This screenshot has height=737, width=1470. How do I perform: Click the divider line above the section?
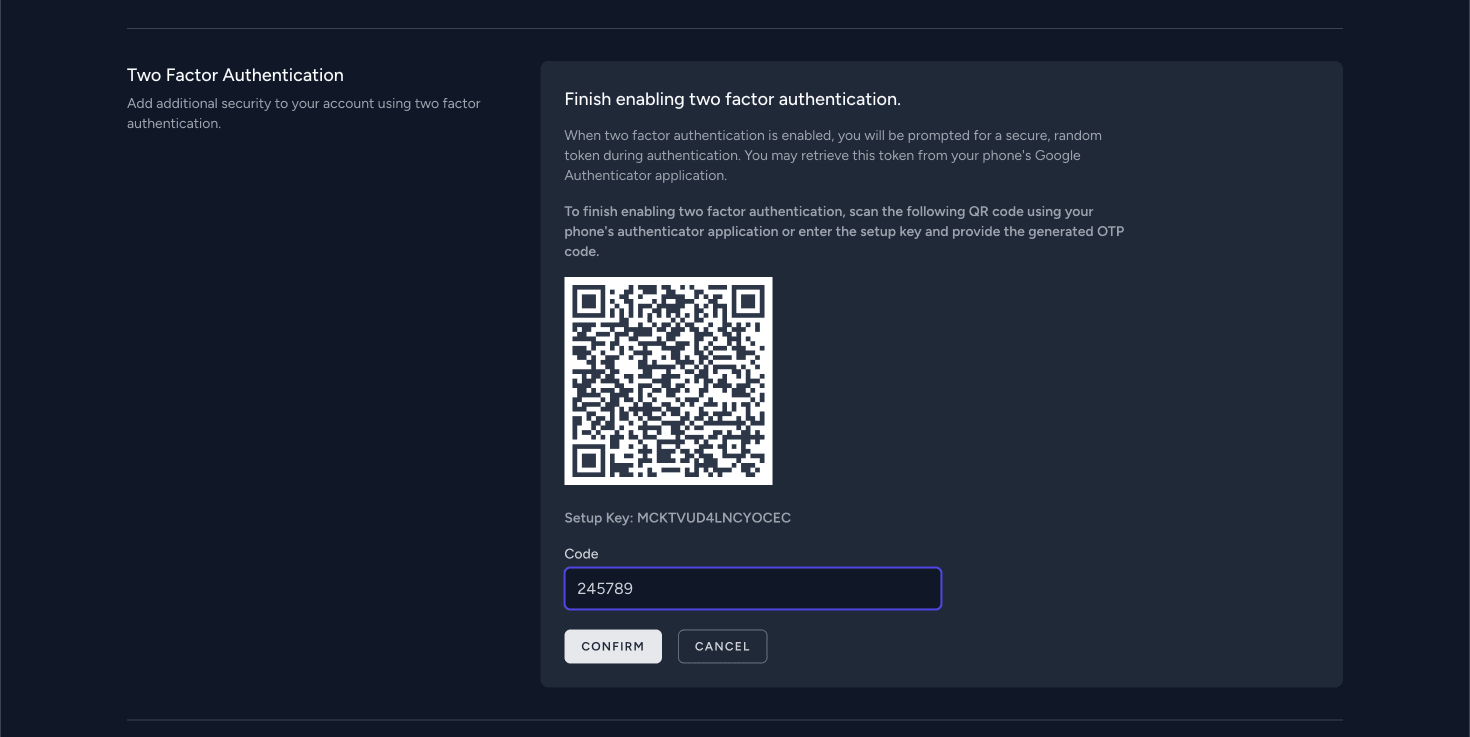(733, 27)
